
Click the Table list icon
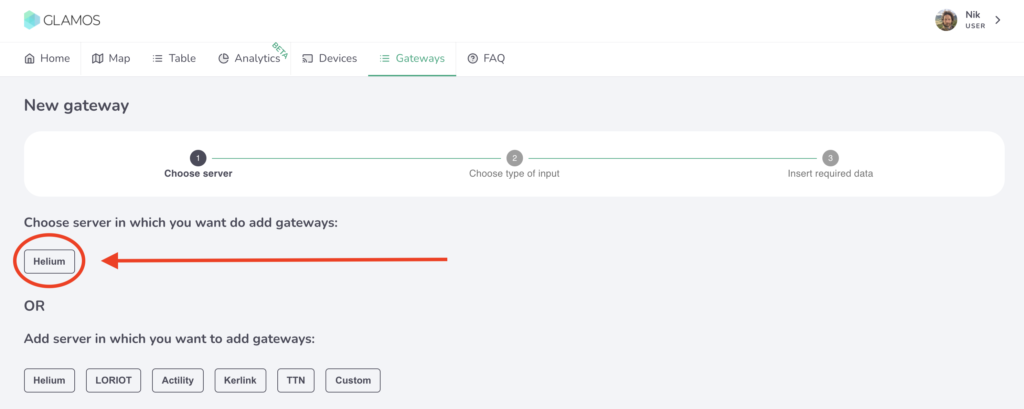click(x=157, y=58)
